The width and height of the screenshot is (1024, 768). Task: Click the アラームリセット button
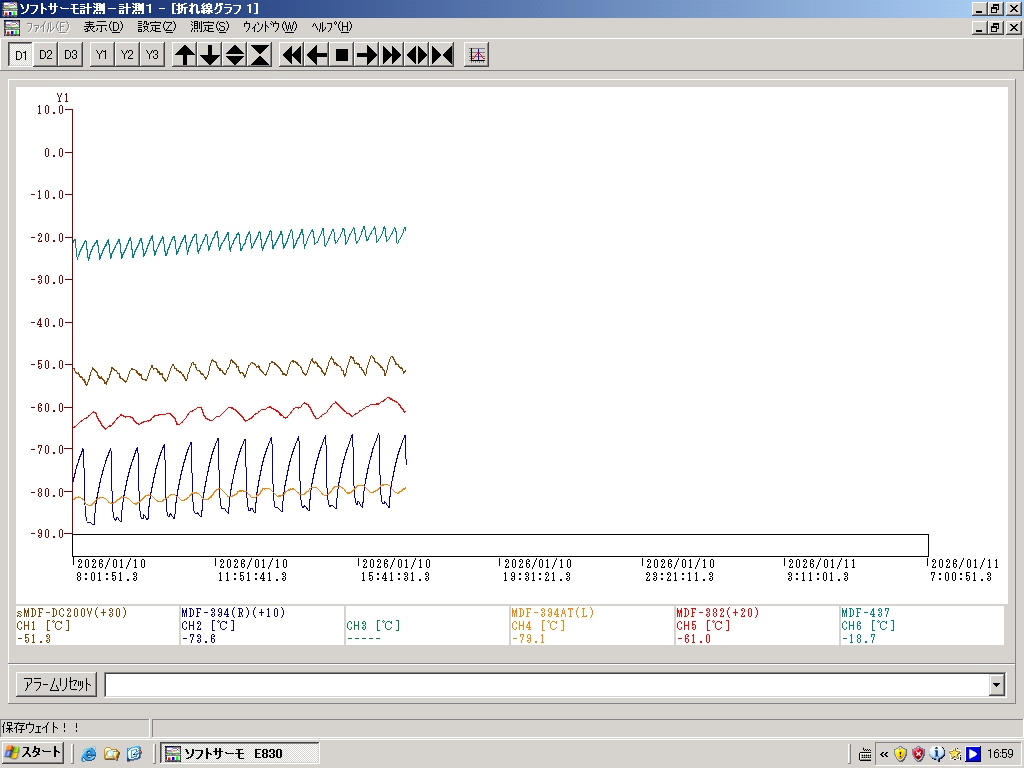coord(57,685)
